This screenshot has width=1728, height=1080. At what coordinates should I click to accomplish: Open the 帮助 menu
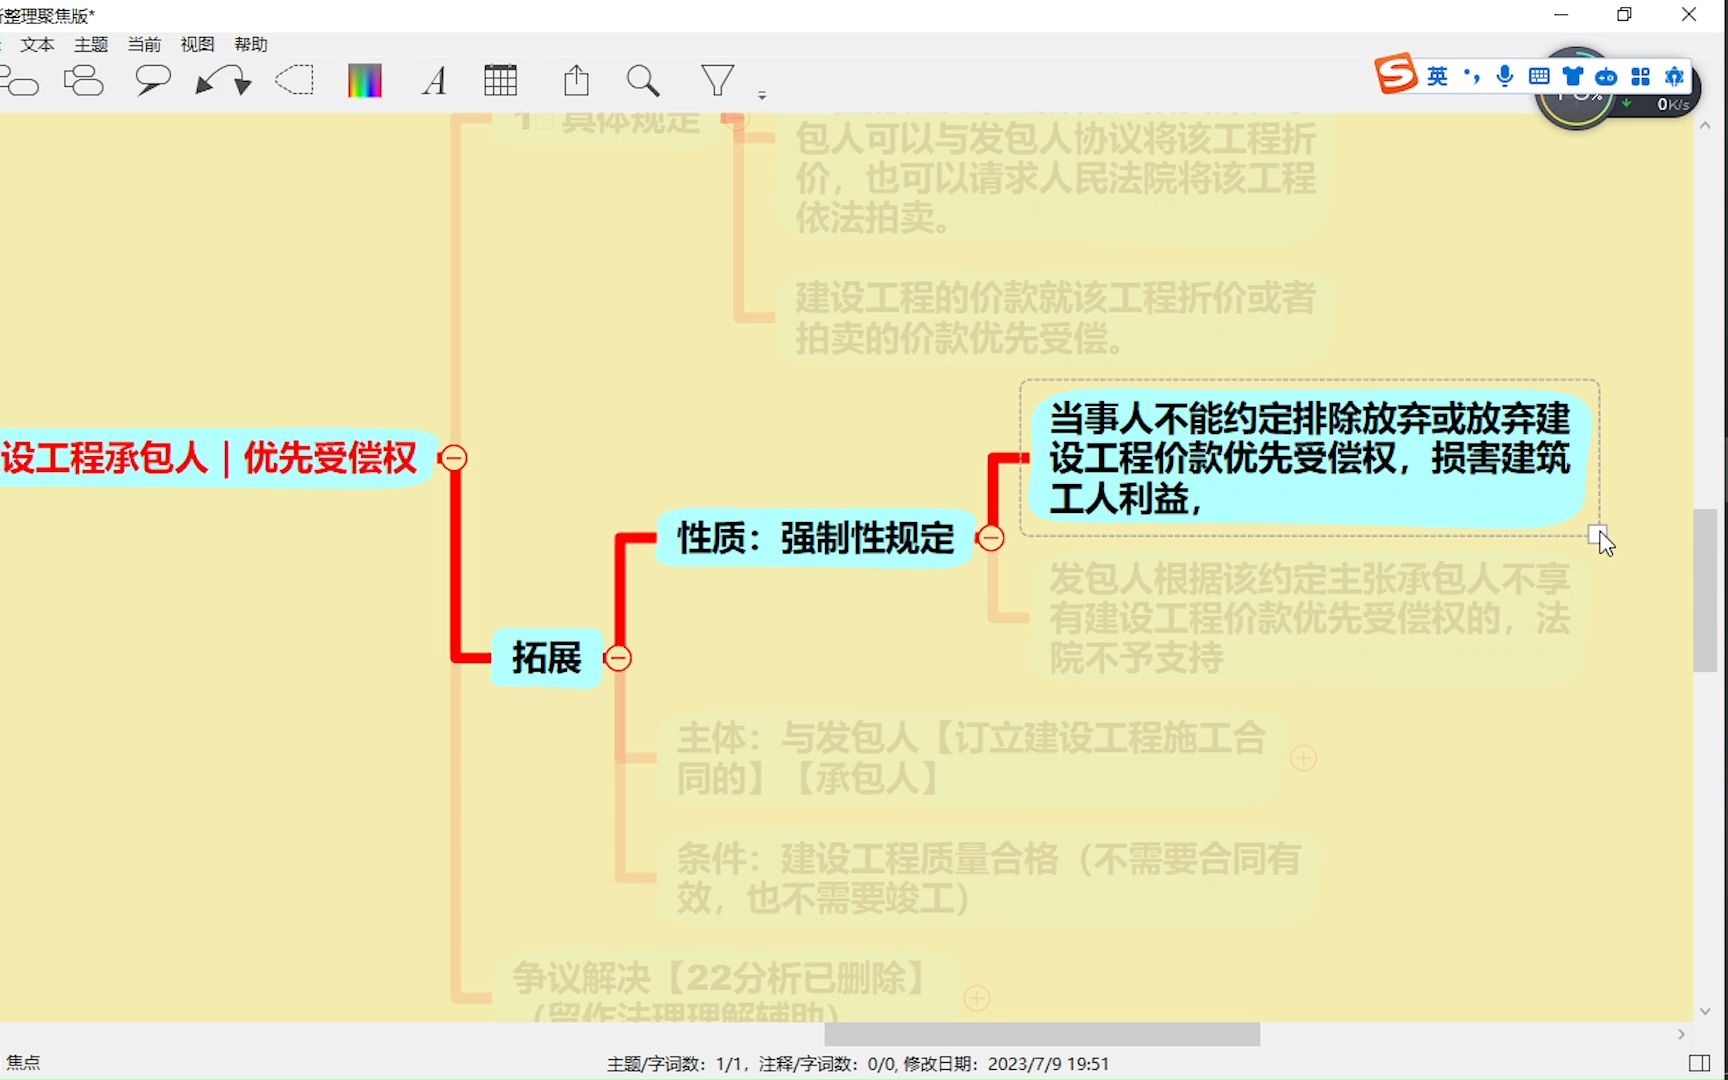(251, 44)
